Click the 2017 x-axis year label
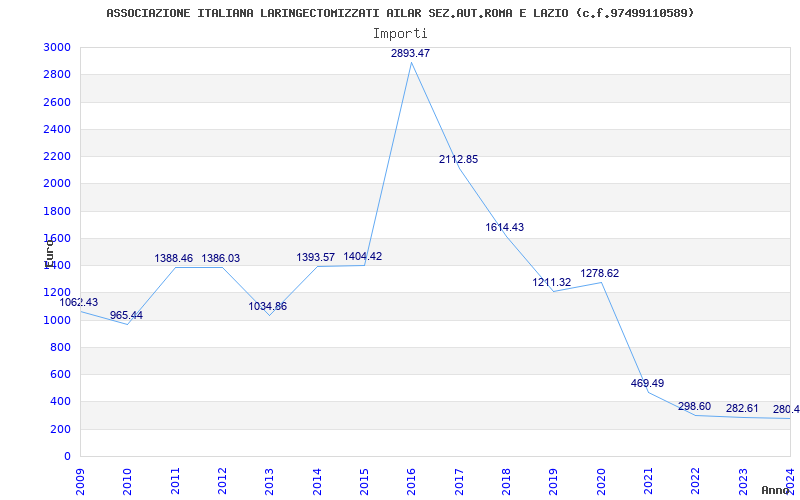The width and height of the screenshot is (800, 500). pos(459,481)
